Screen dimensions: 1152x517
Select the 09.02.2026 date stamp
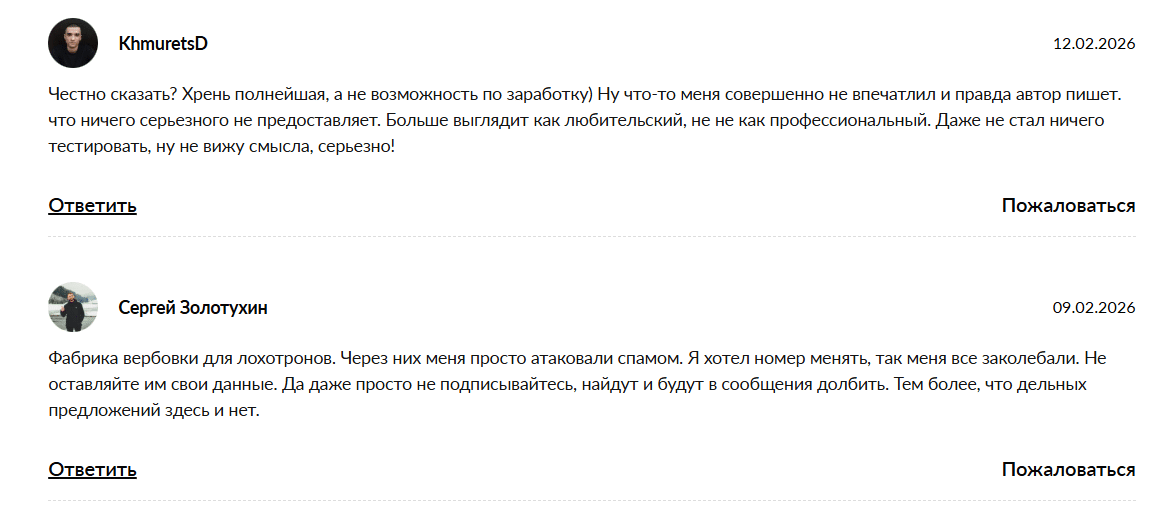point(1094,308)
